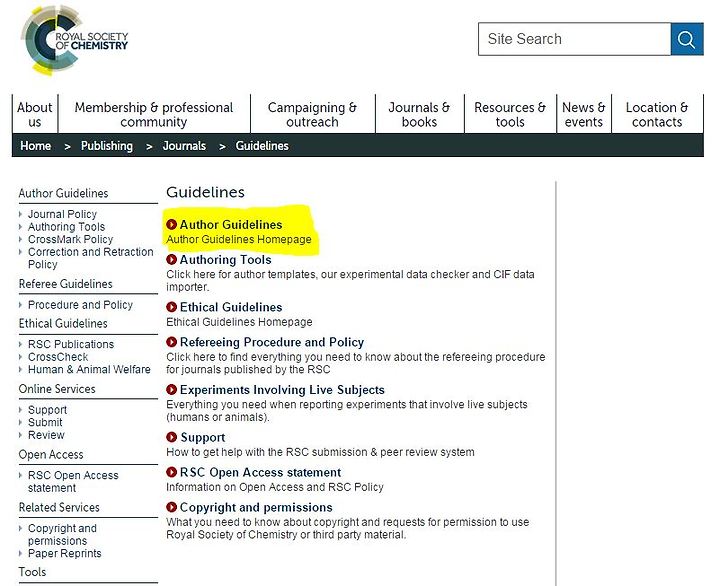720x586 pixels.
Task: Open the Journals & books menu
Action: pyautogui.click(x=419, y=114)
